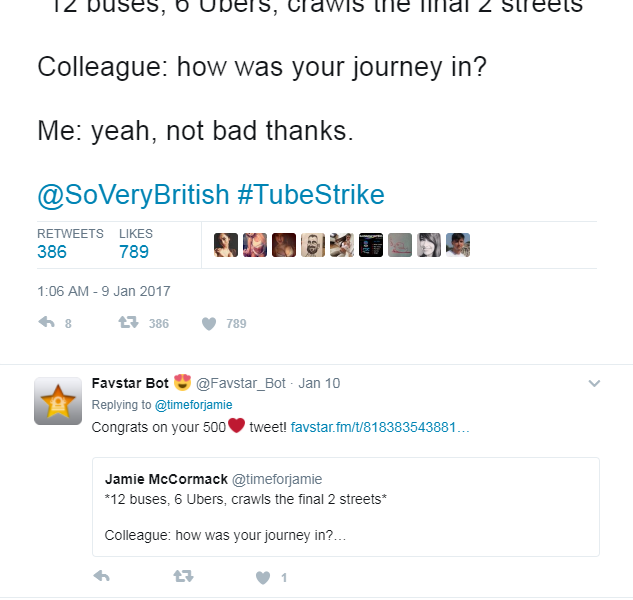This screenshot has height=600, width=633.
Task: Open @timeforjamie replying-to link
Action: tap(193, 405)
